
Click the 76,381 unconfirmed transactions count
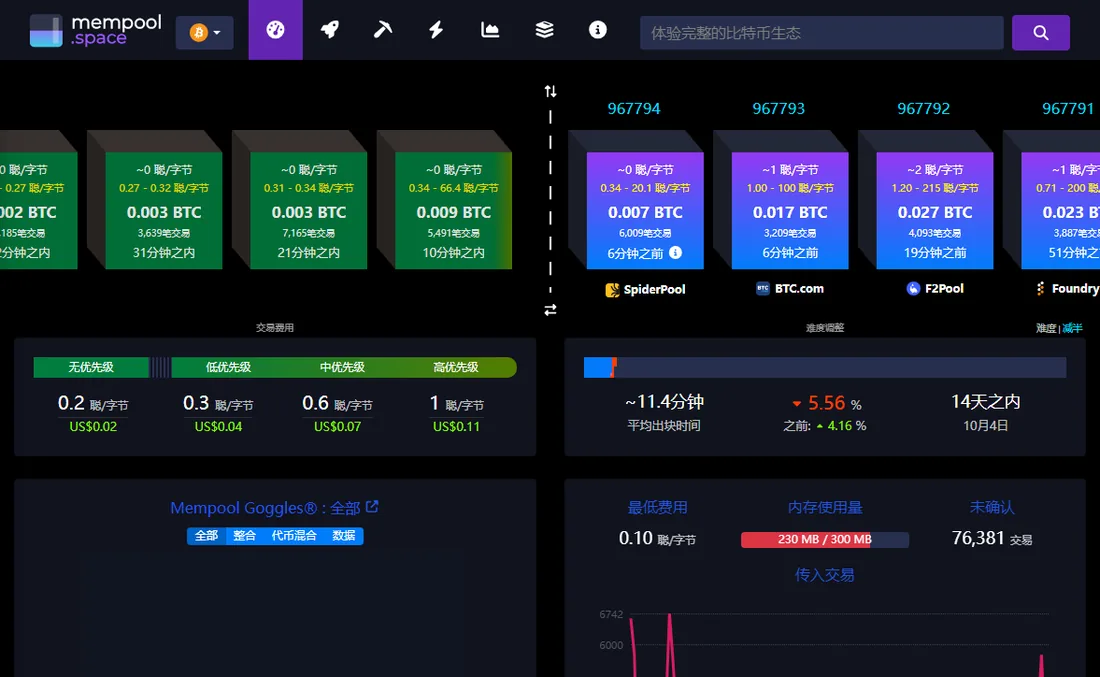[991, 538]
